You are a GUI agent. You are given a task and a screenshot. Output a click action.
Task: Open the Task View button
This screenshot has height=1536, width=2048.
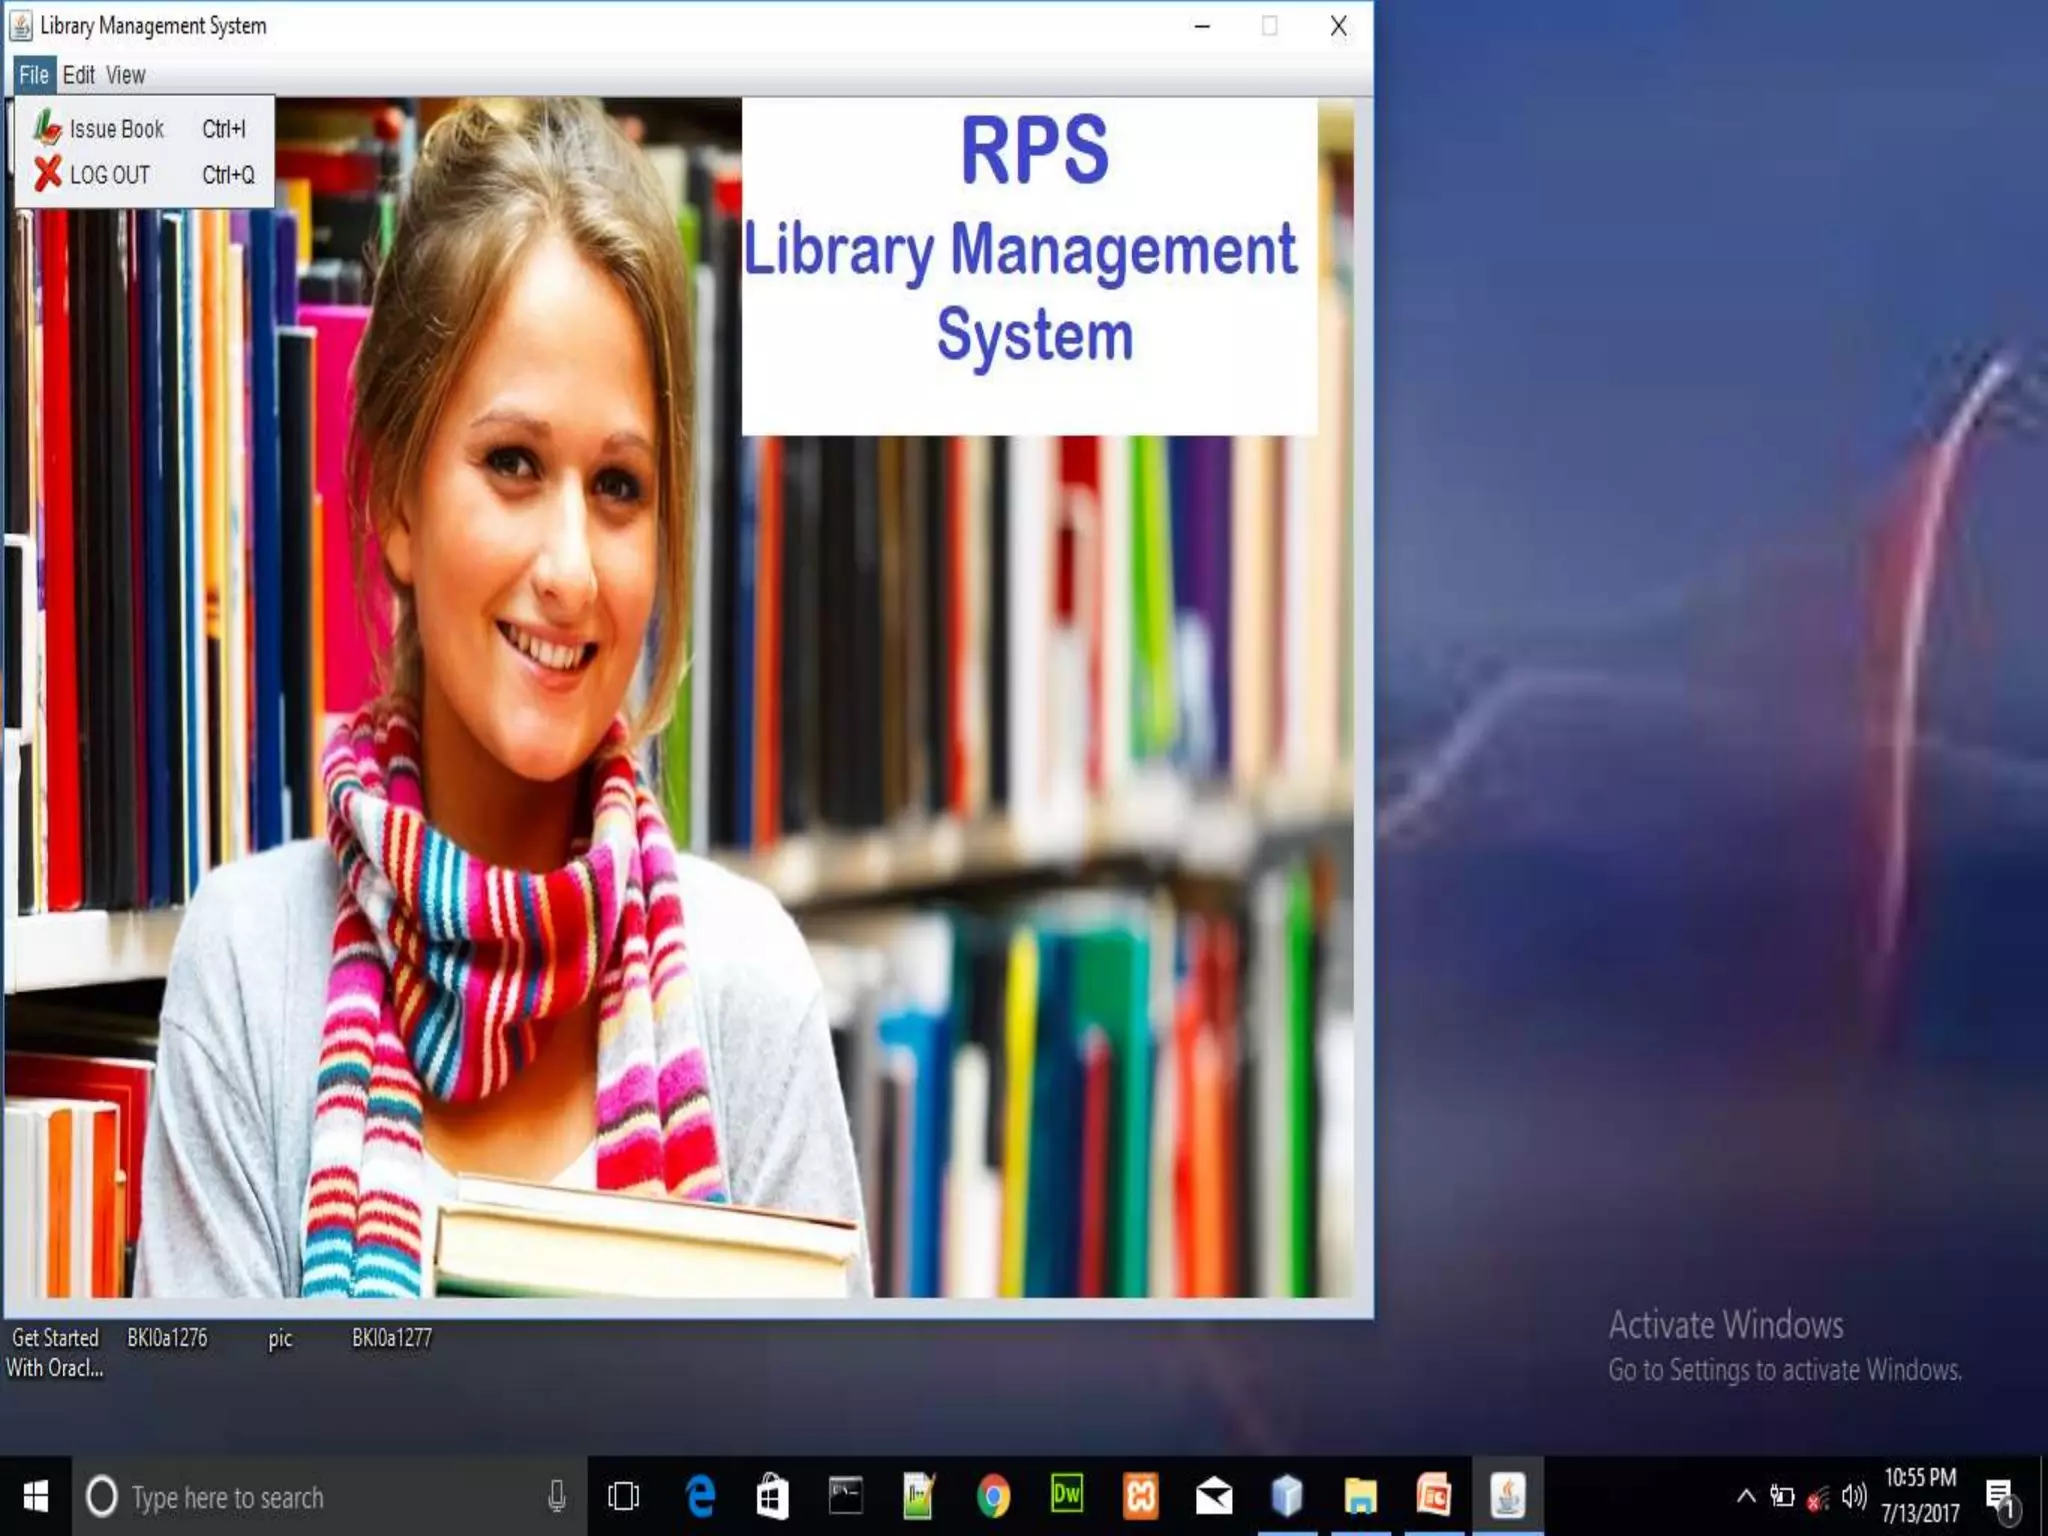tap(623, 1496)
